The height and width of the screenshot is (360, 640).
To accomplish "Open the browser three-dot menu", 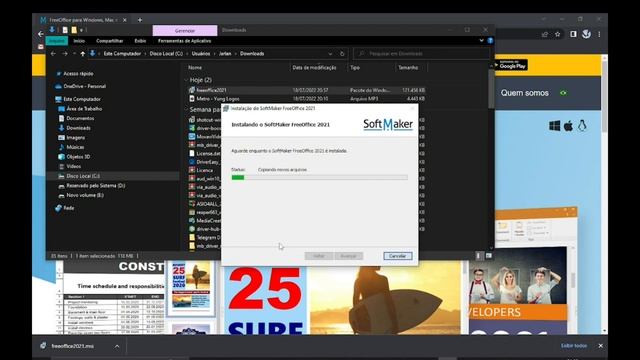I will (x=599, y=34).
